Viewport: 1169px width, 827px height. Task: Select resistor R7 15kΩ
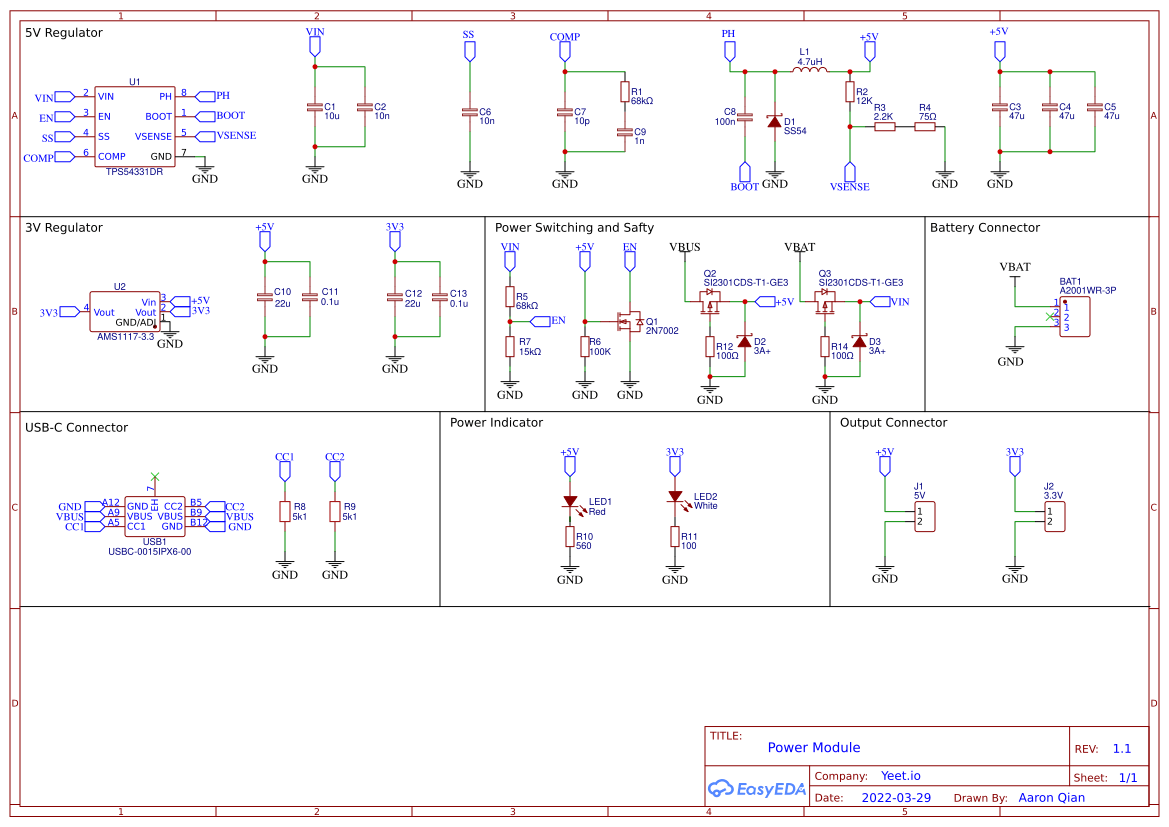510,347
